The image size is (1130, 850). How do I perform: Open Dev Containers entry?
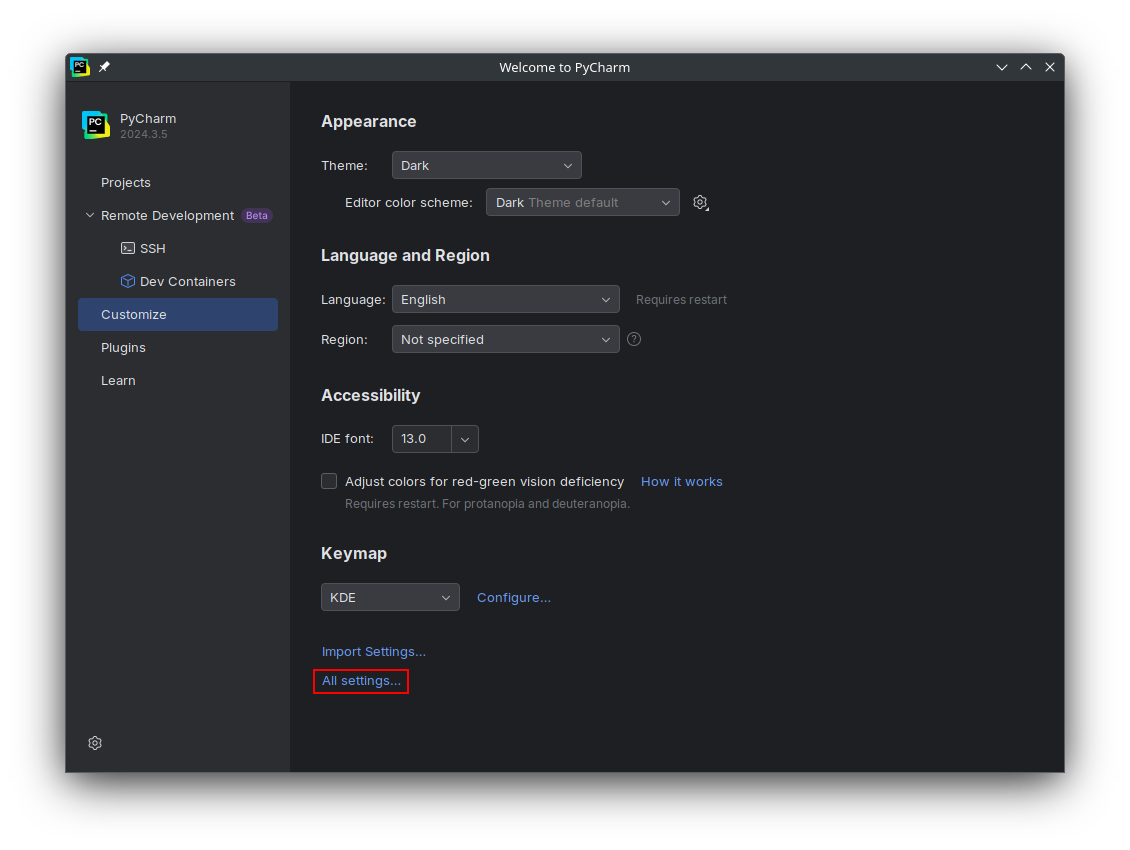tap(187, 281)
